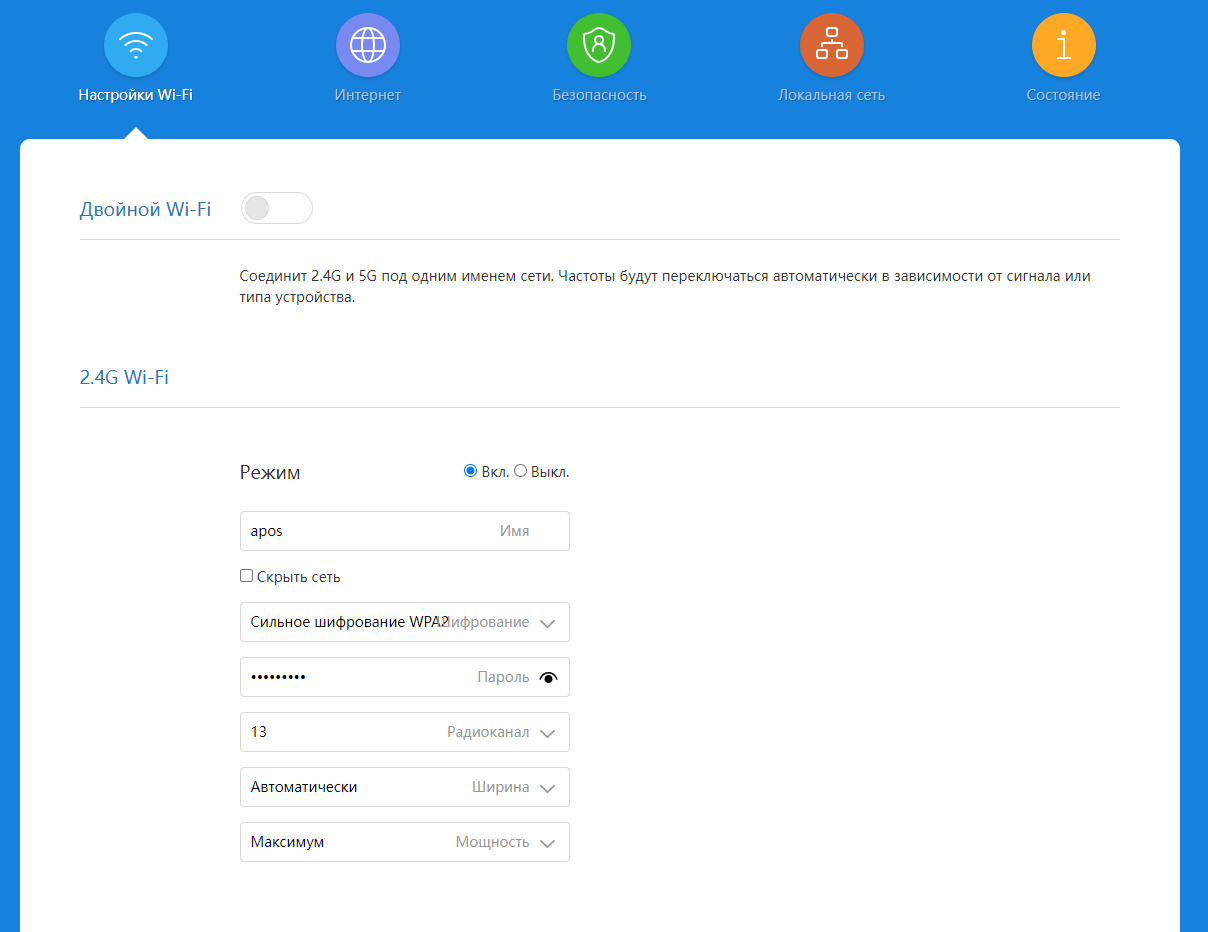Open the Local network icon
1208x932 pixels.
[831, 45]
